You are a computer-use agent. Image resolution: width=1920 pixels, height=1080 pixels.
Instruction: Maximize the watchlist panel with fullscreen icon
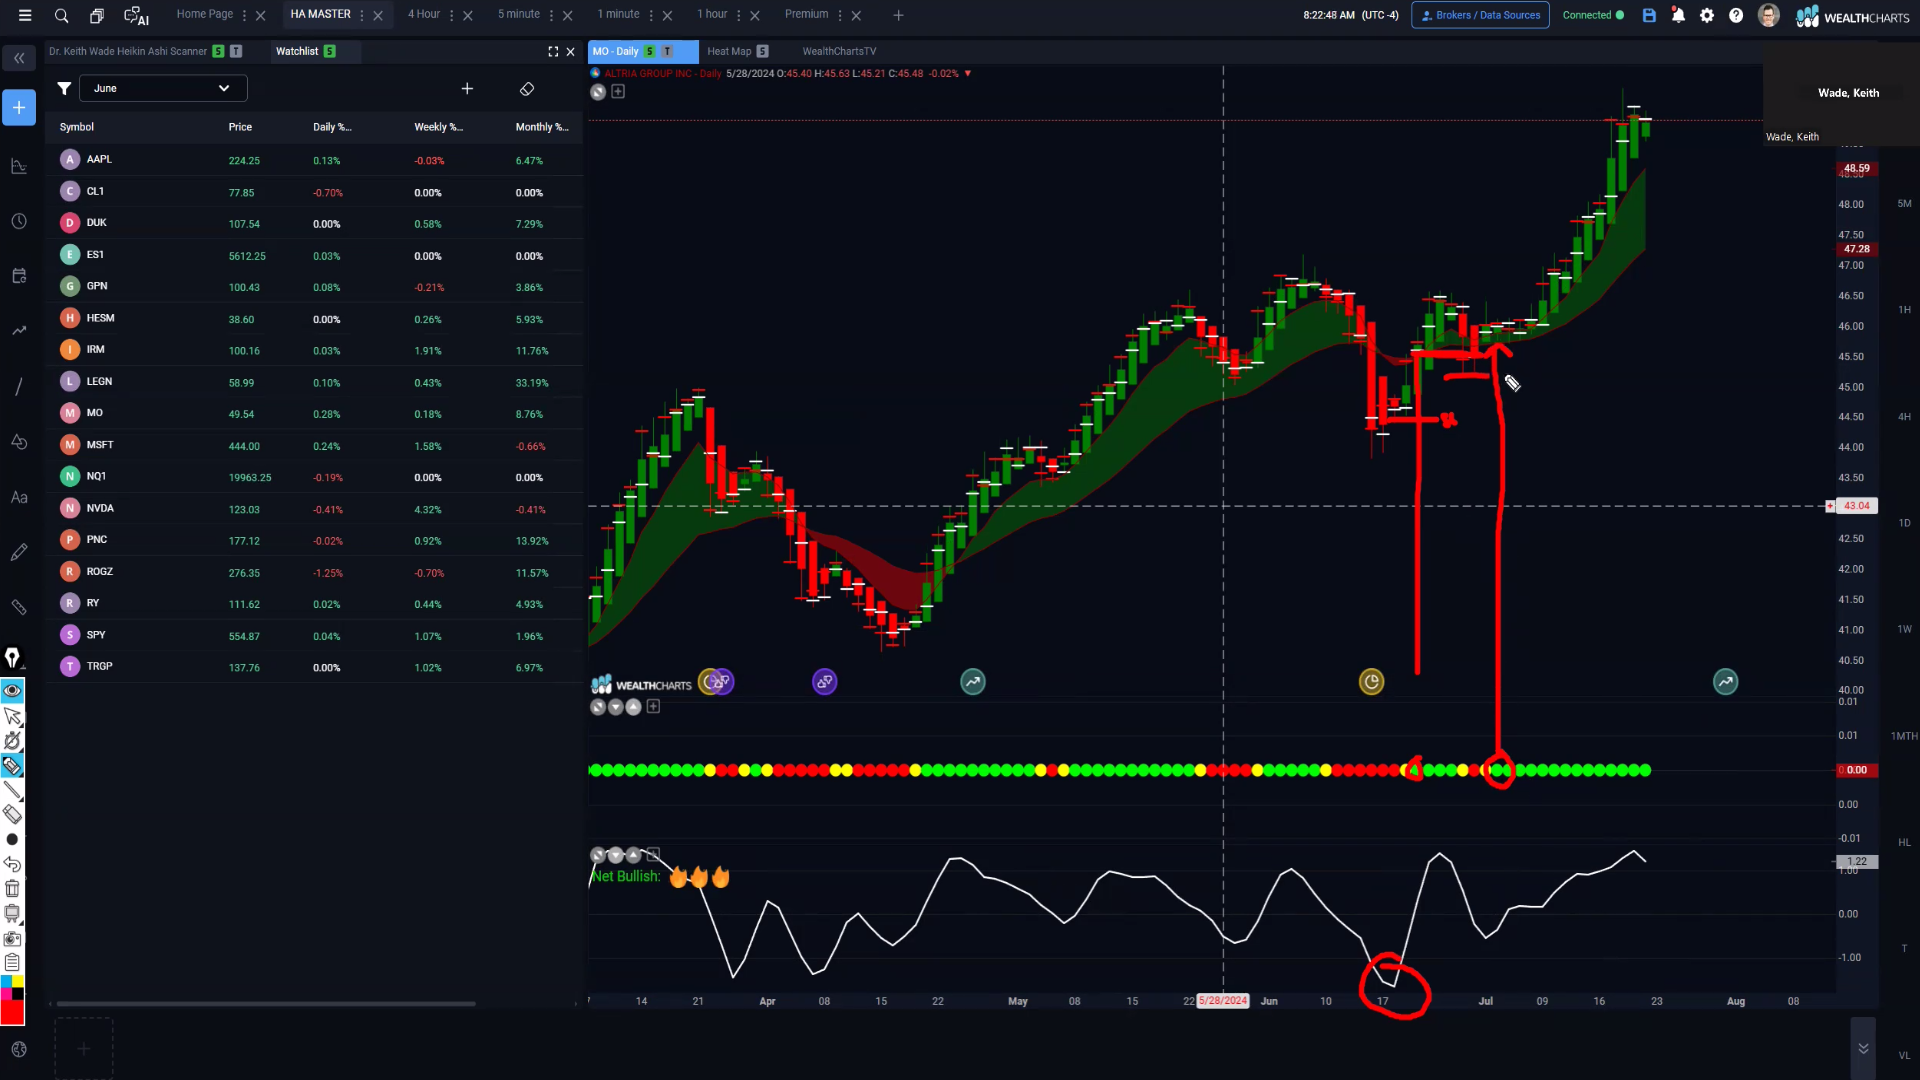click(553, 52)
